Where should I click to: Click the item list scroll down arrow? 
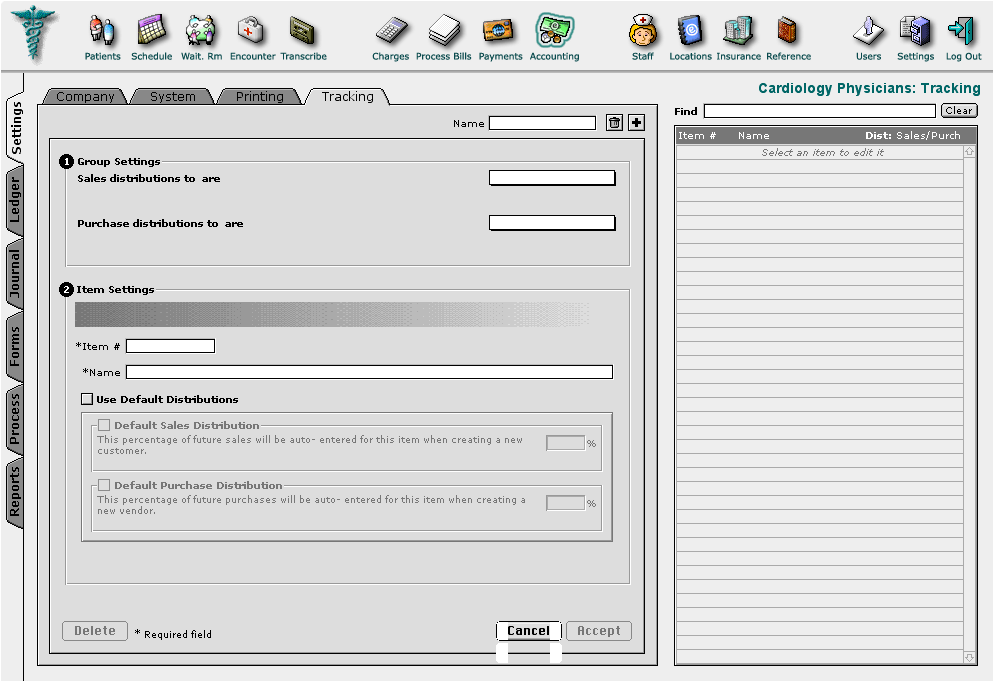[970, 658]
